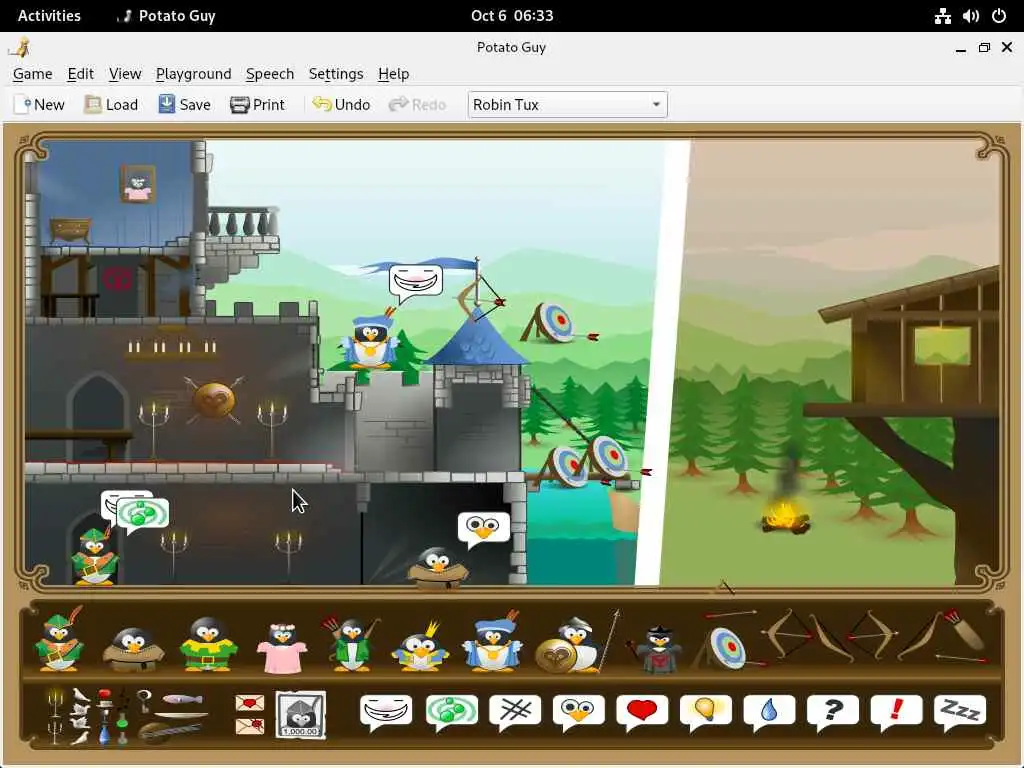Image resolution: width=1024 pixels, height=768 pixels.
Task: Click the campfire in the forest scene
Action: point(786,516)
